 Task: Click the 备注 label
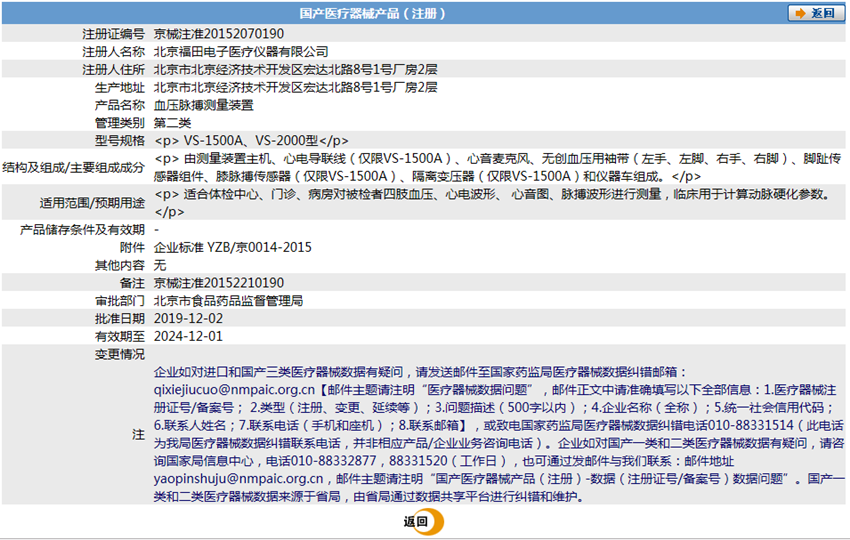[132, 283]
